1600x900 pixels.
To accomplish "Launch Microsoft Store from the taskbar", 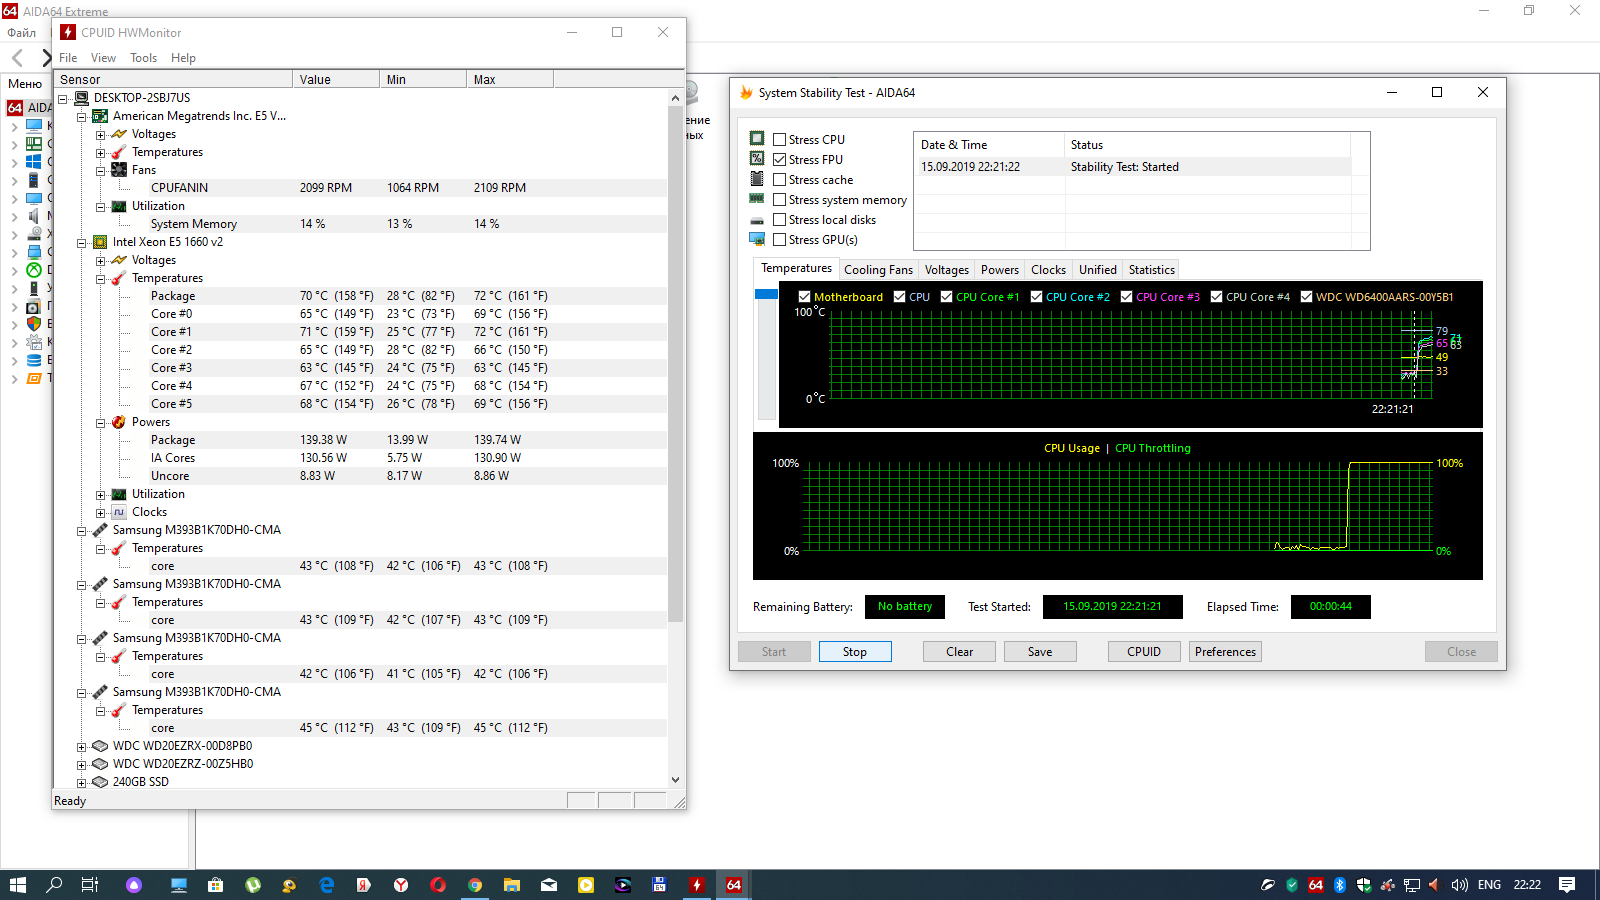I will pos(215,885).
